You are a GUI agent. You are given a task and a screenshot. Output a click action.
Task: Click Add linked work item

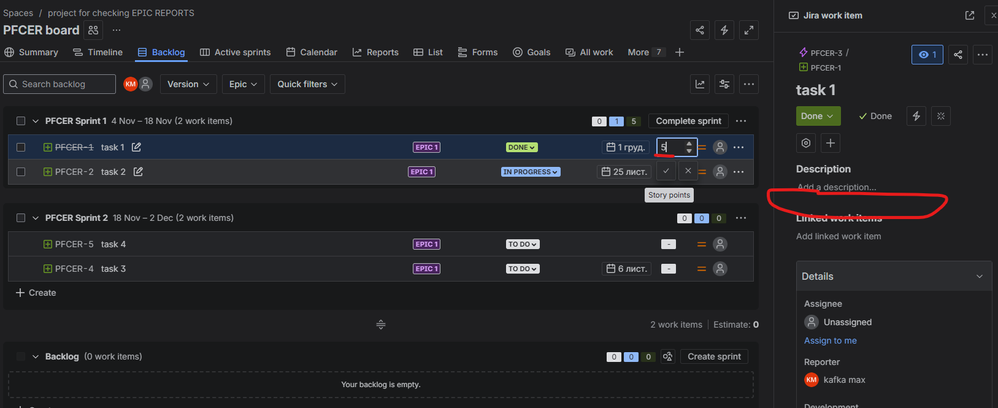click(x=839, y=236)
